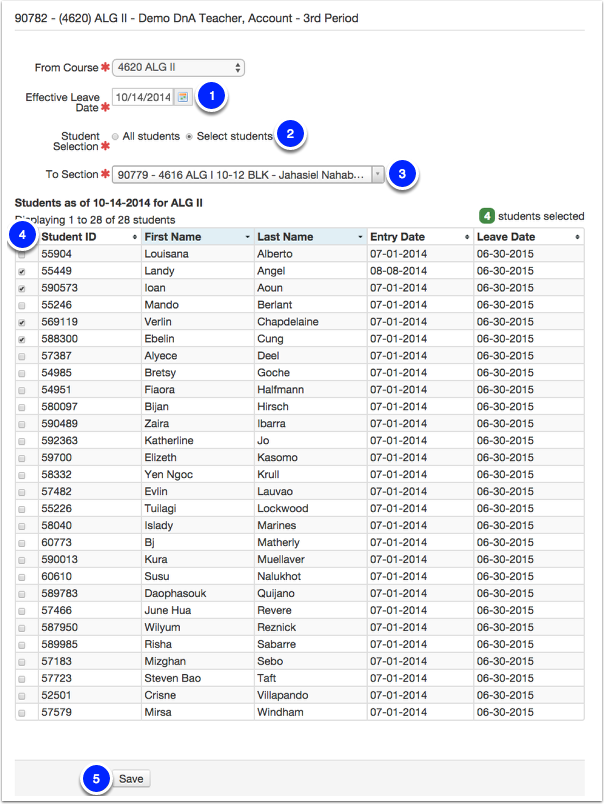Click first name Daophasouk cell

pos(197,593)
